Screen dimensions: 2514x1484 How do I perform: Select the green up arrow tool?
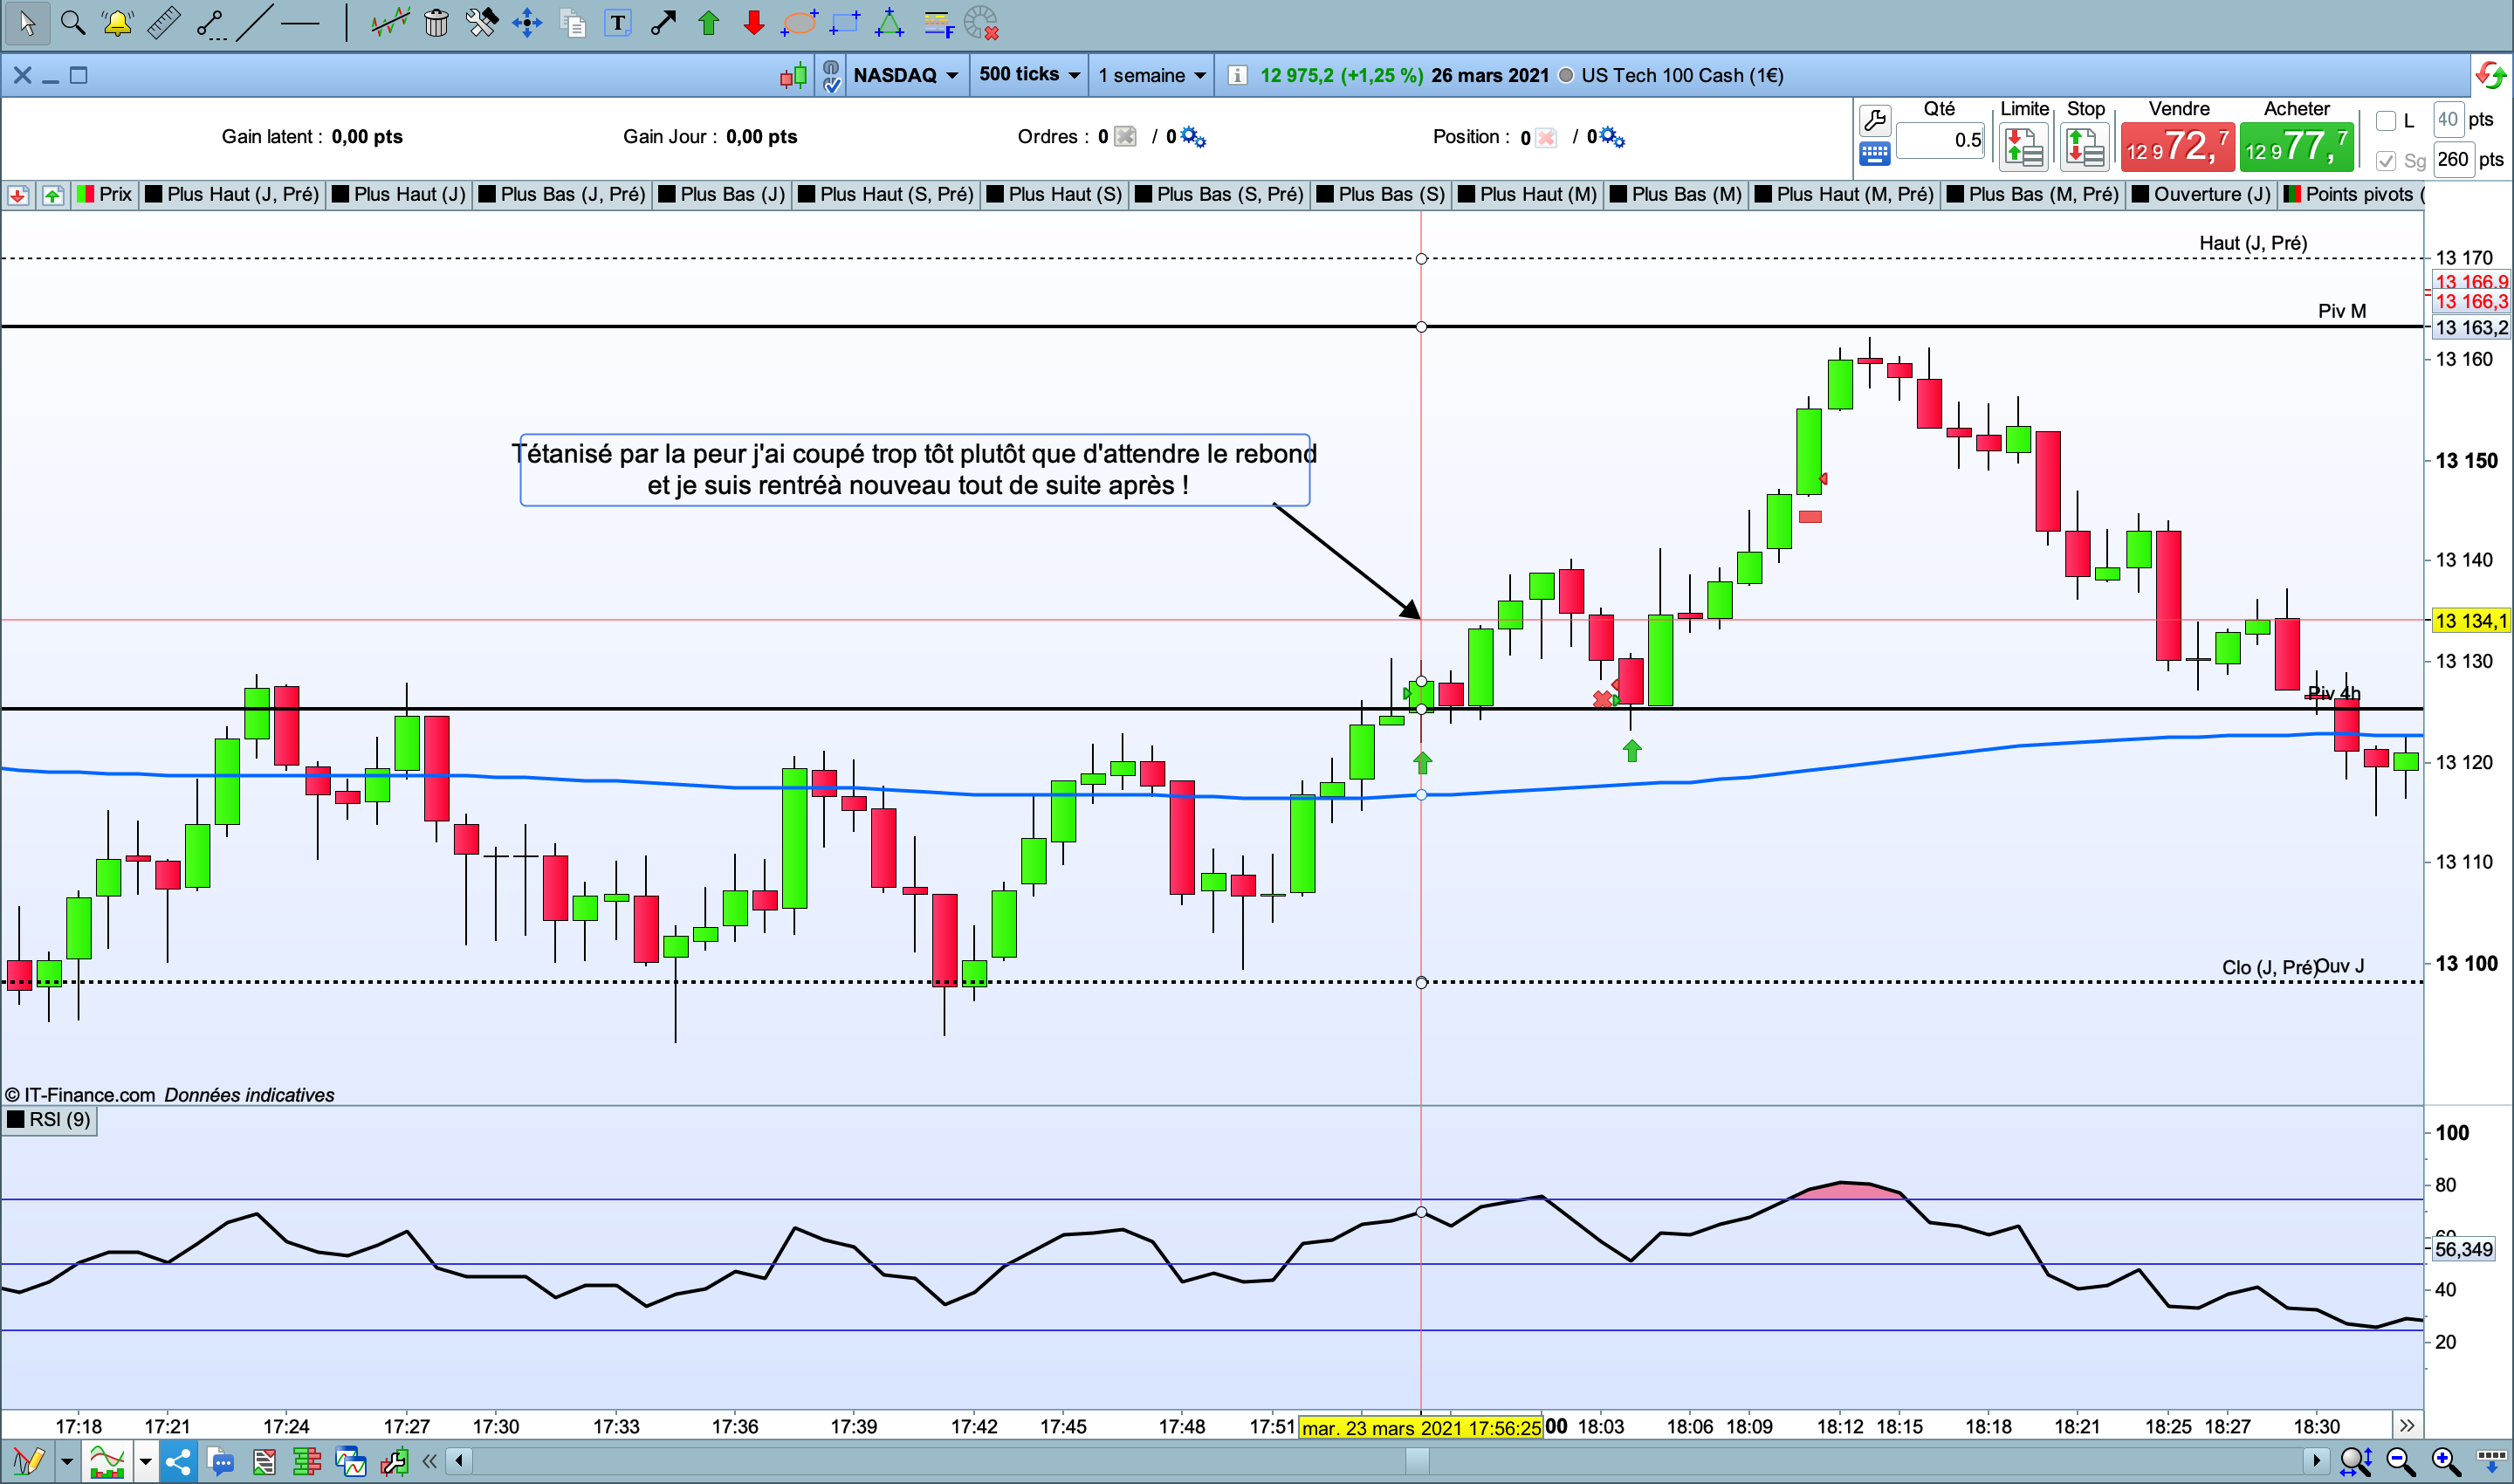click(709, 22)
